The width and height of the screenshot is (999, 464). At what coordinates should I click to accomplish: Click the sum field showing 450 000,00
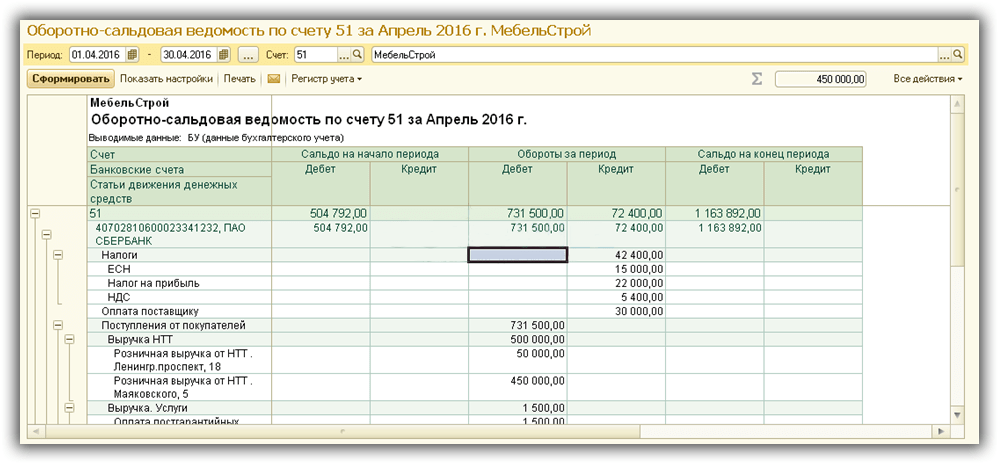coord(820,78)
